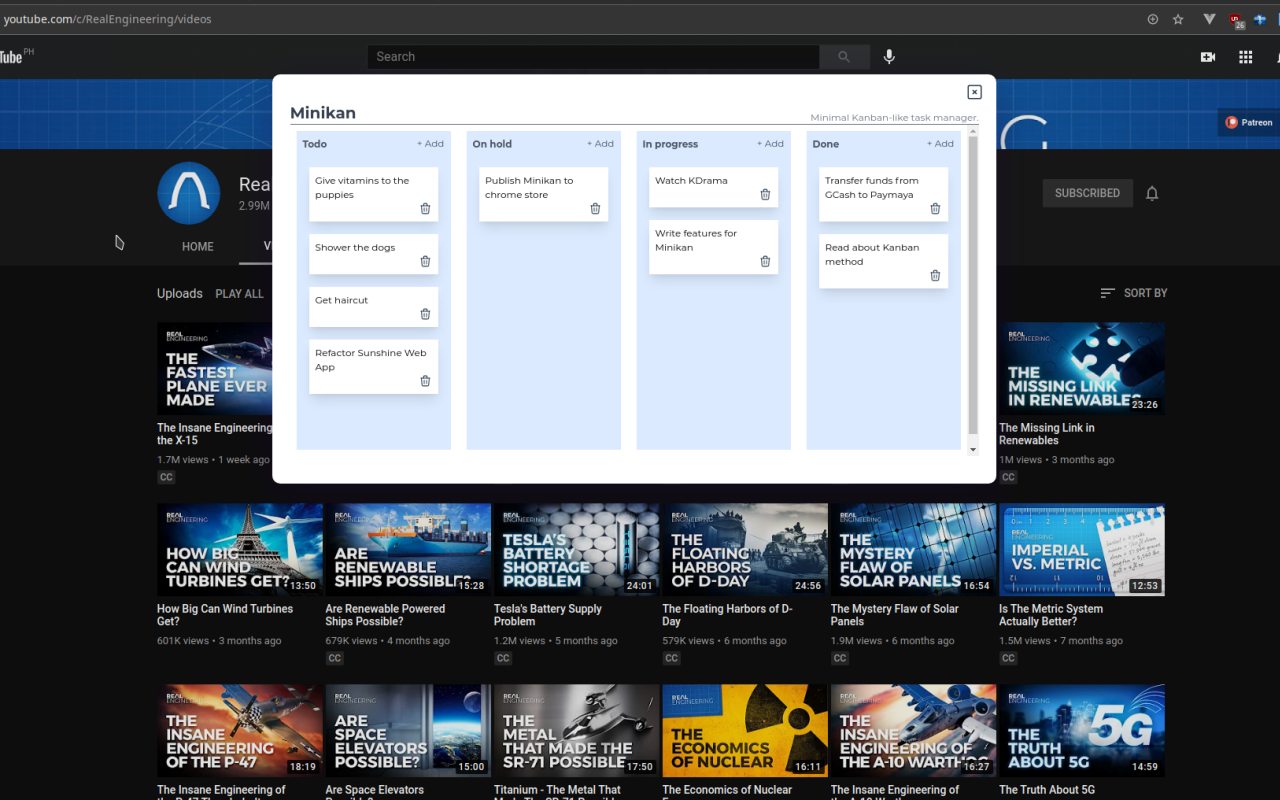Trash the "Read about Kanban method" card
Image resolution: width=1280 pixels, height=800 pixels.
point(935,276)
